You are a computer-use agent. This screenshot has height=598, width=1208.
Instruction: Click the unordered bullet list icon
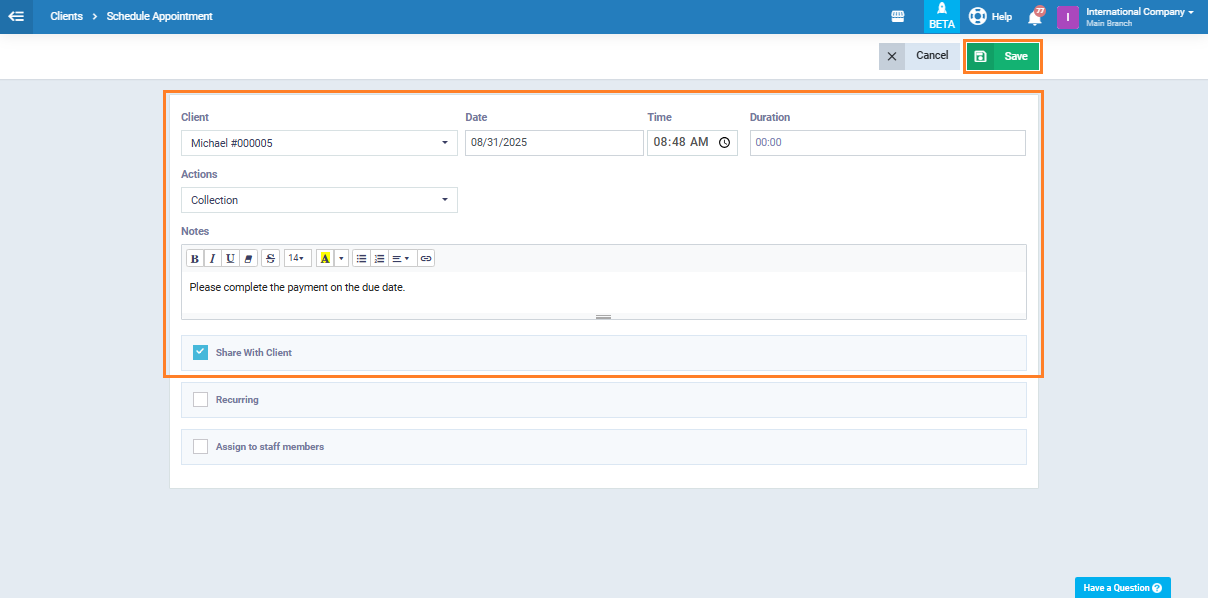point(361,258)
